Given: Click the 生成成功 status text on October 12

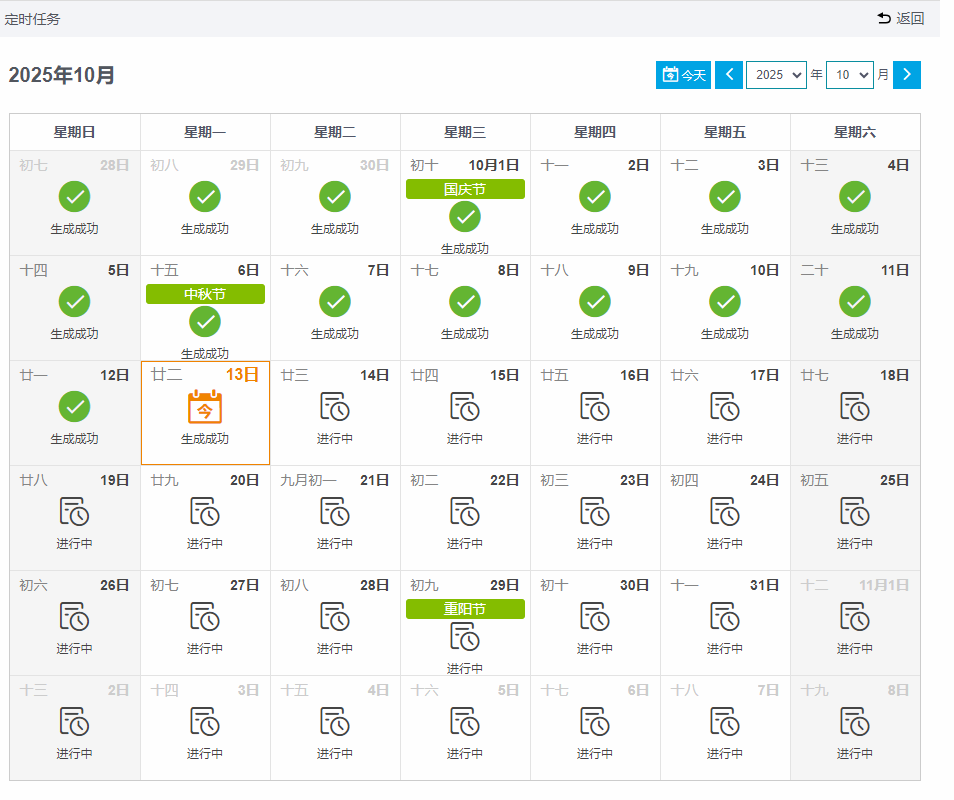Looking at the screenshot, I should [x=75, y=439].
